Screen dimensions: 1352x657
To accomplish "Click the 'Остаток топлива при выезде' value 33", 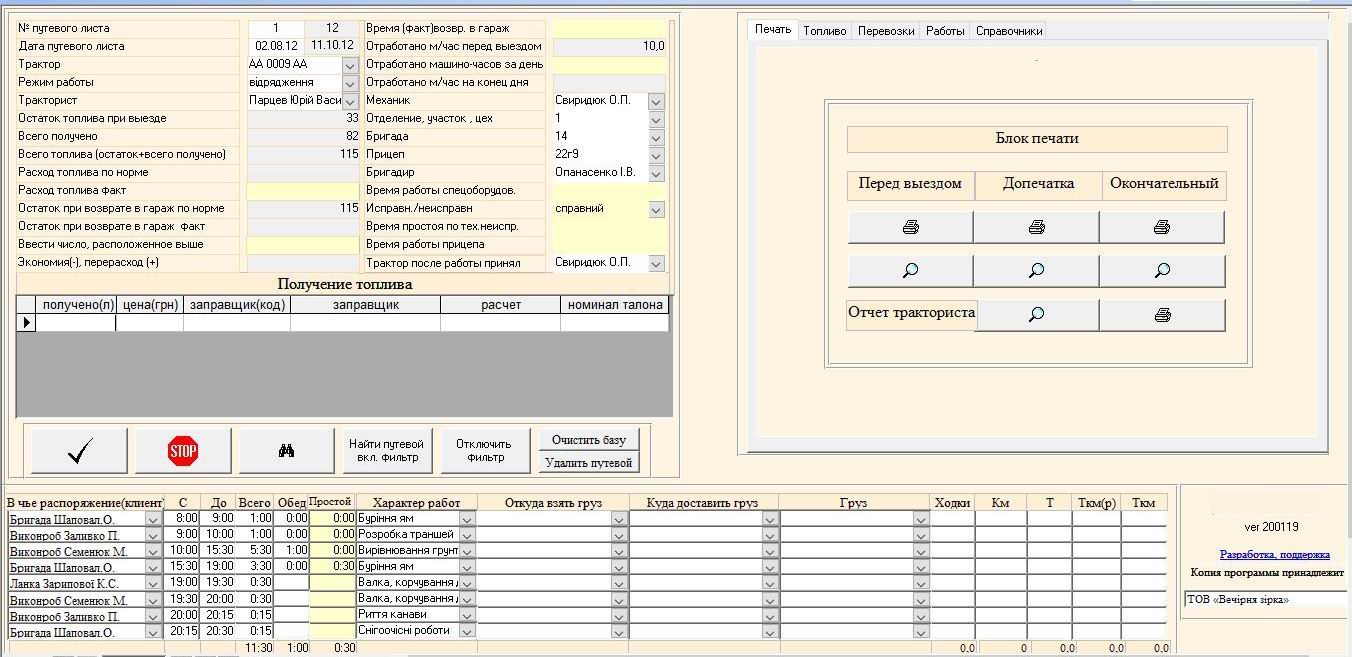I will 302,118.
